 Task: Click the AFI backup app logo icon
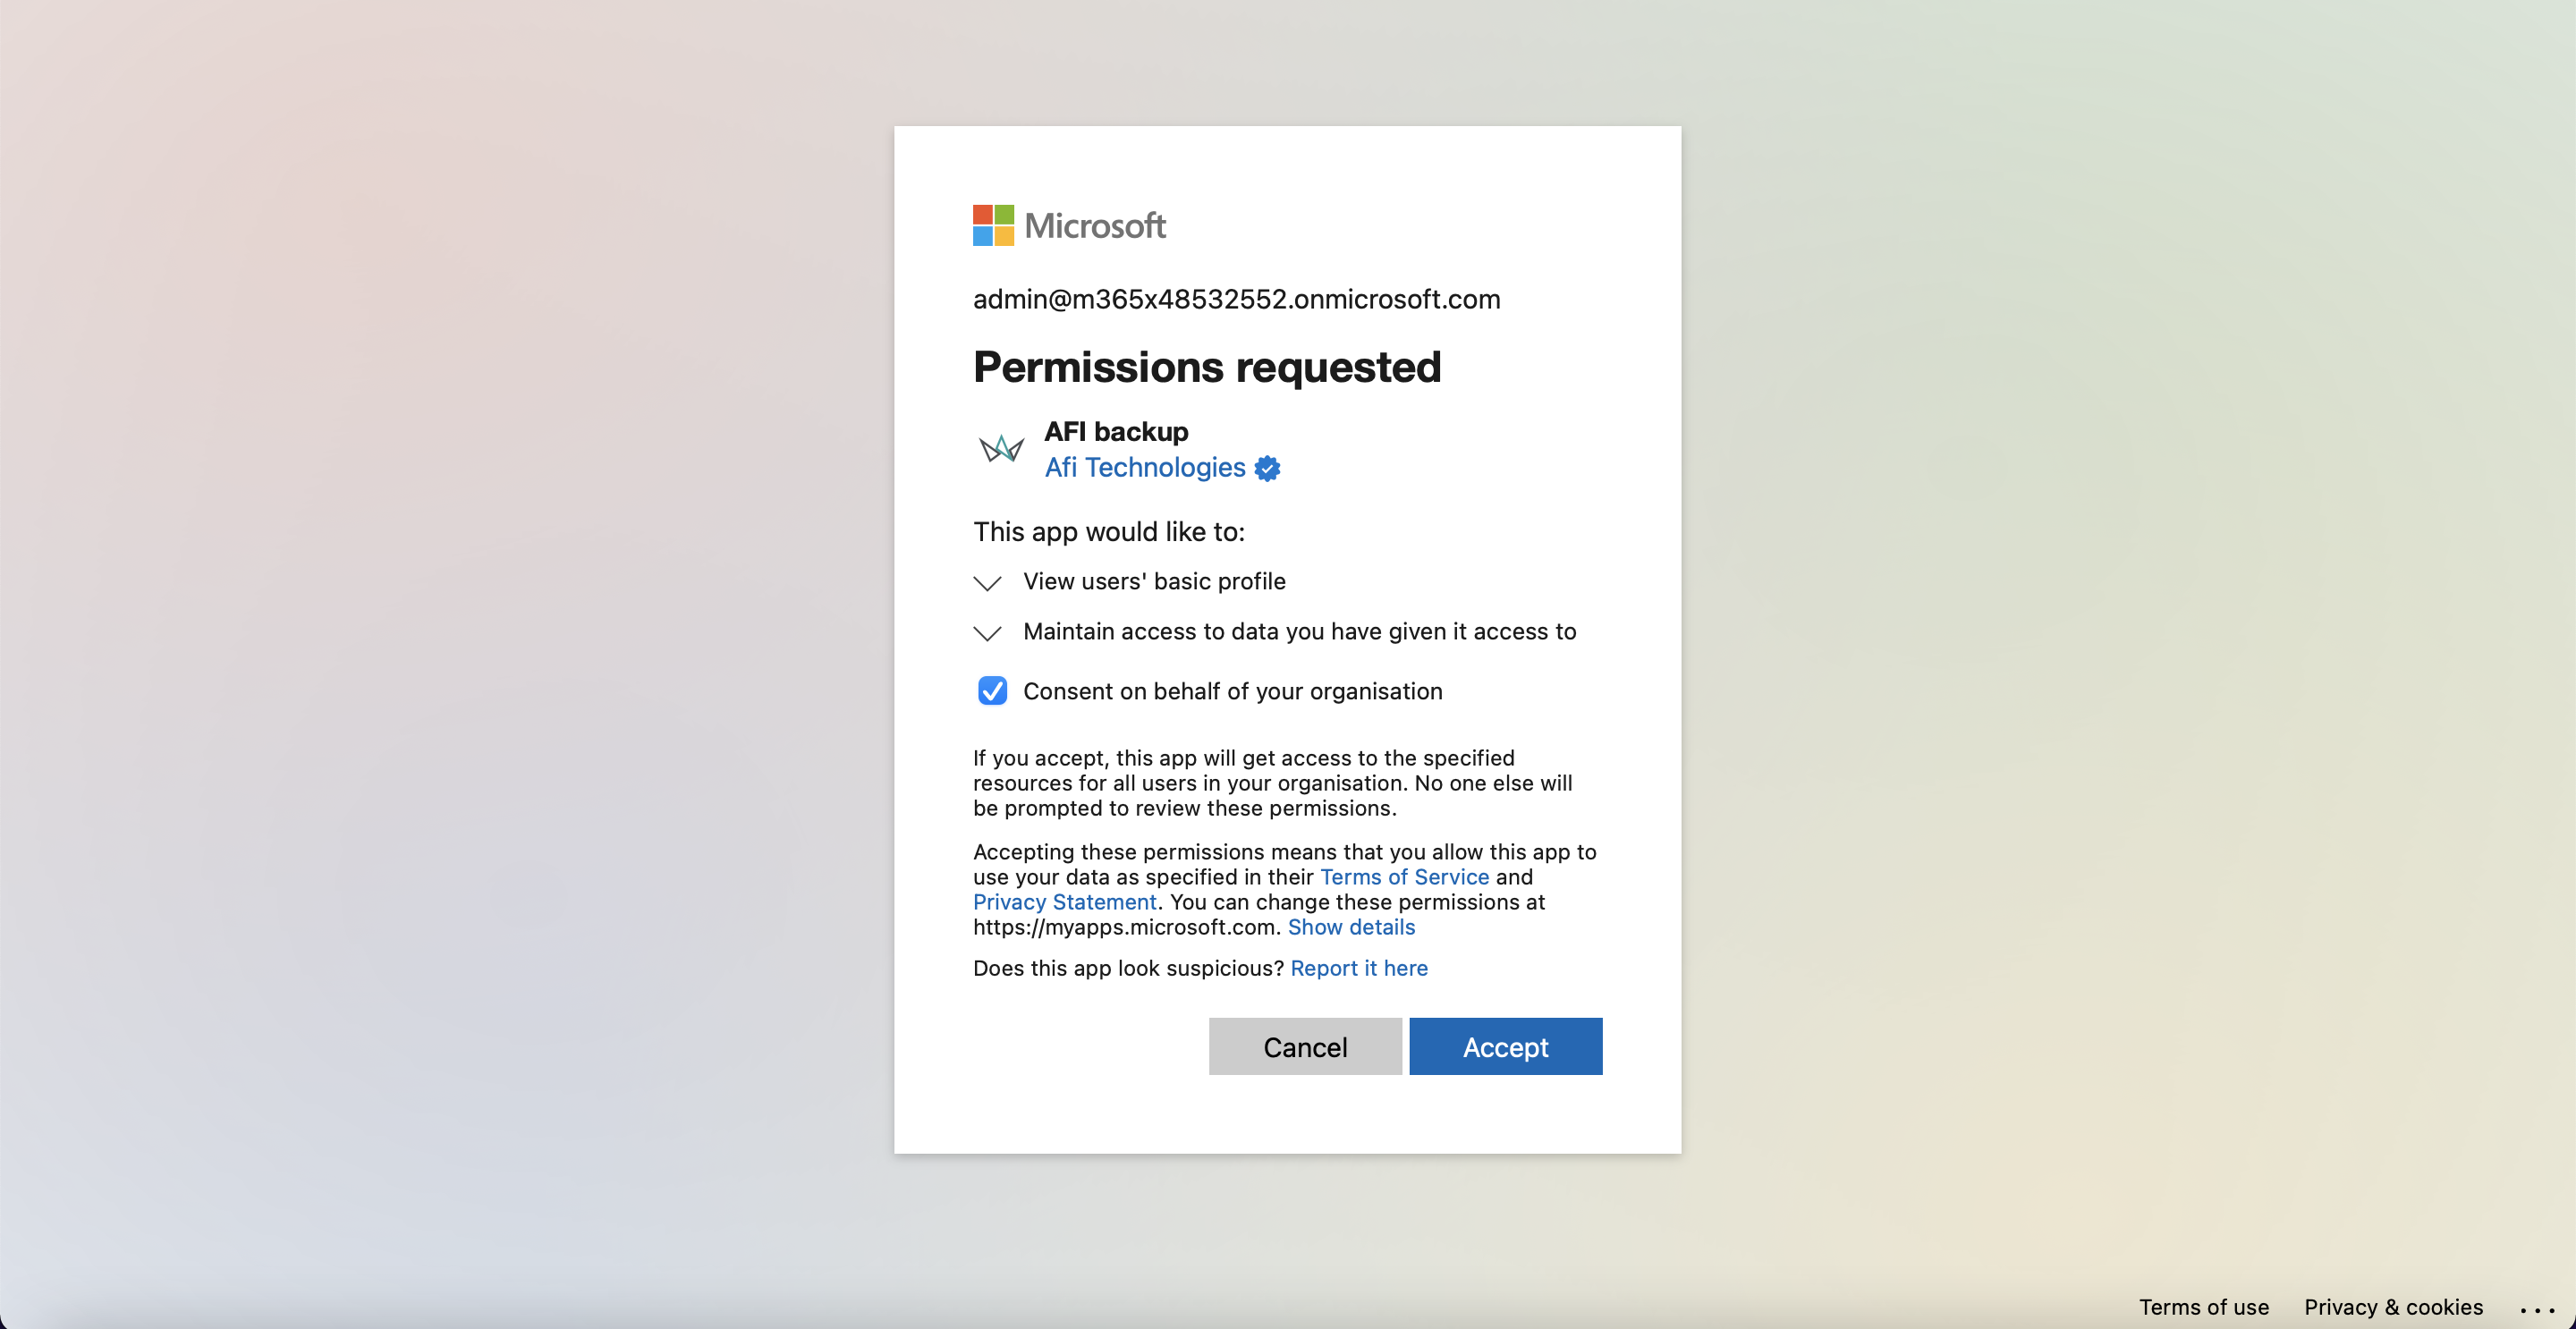point(1001,448)
